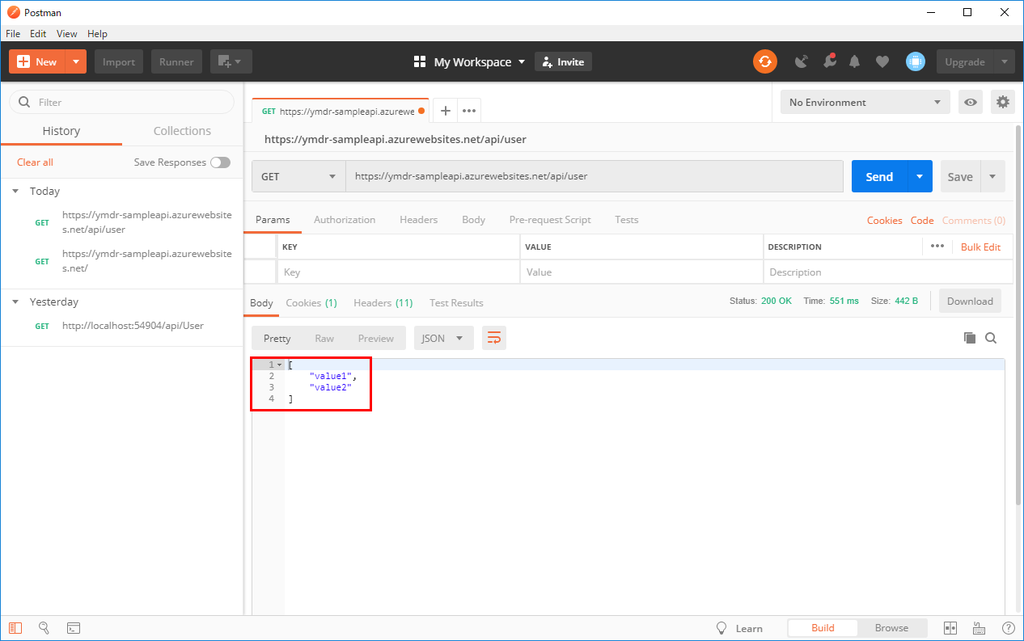
Task: Collapse the Yesterday history group
Action: (x=16, y=302)
